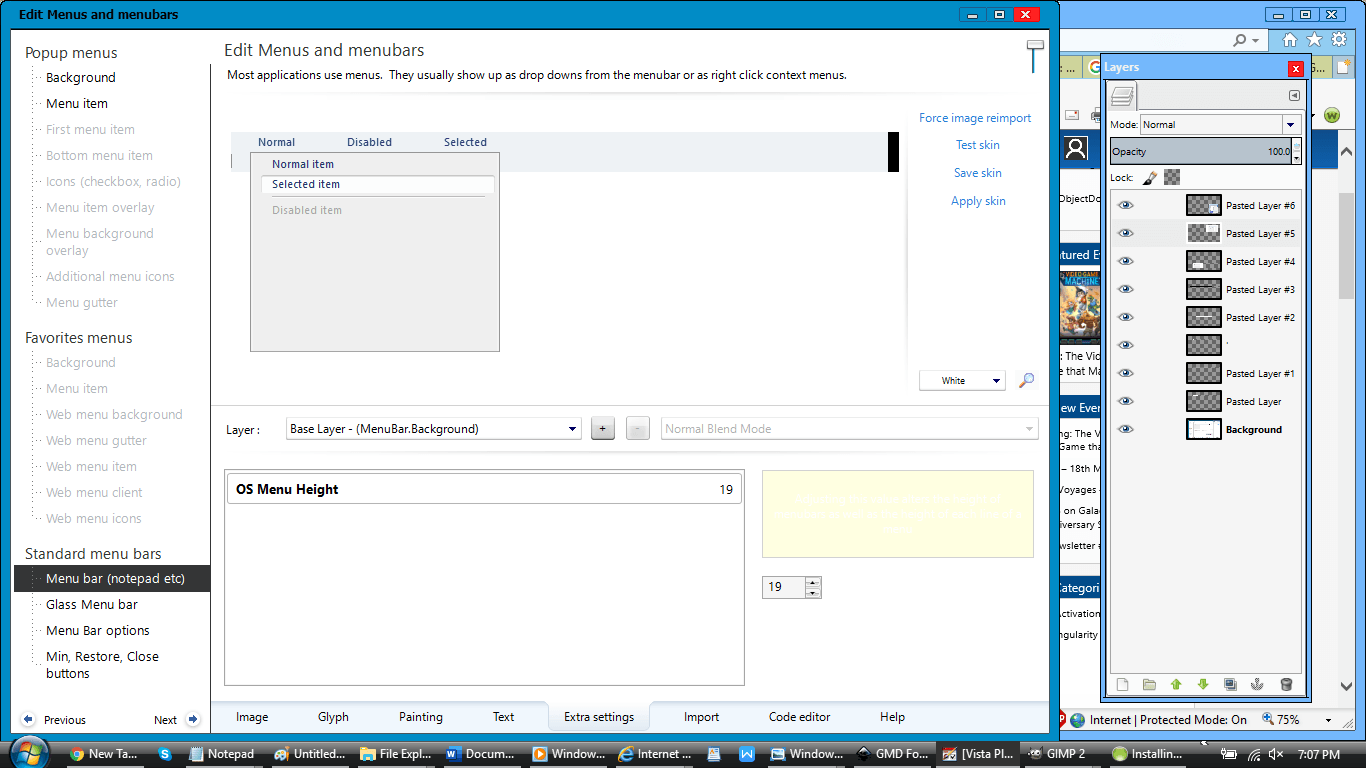Open Normal Blend Mode dropdown
This screenshot has width=1366, height=768.
849,429
